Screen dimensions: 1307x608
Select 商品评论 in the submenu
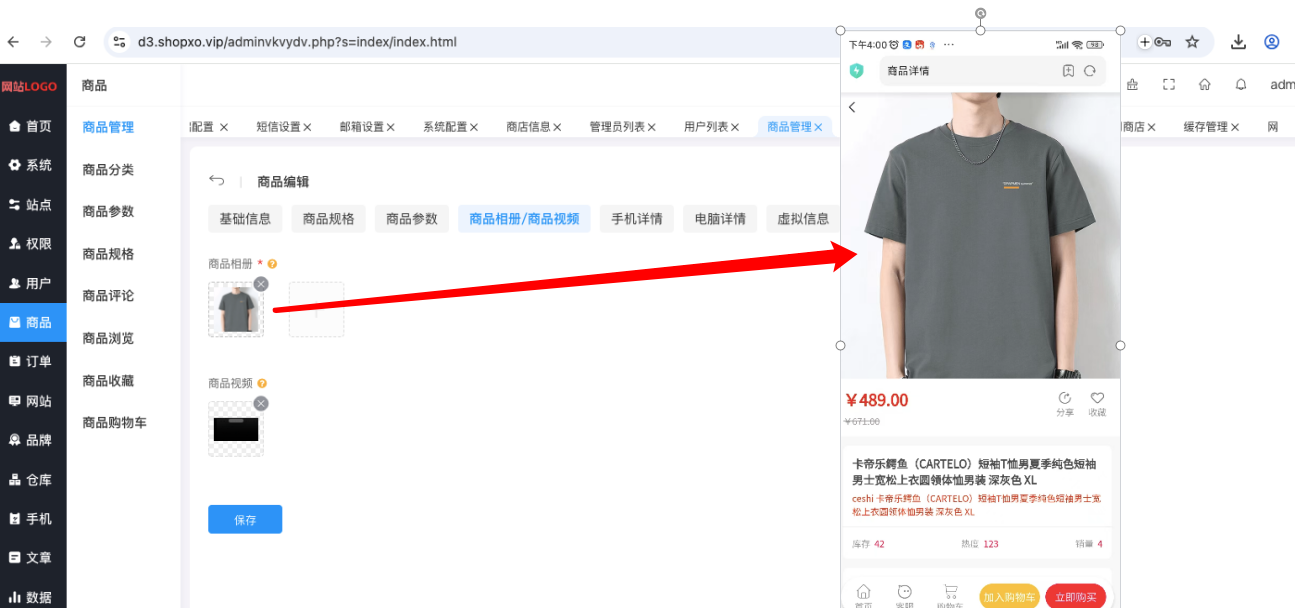pos(108,296)
